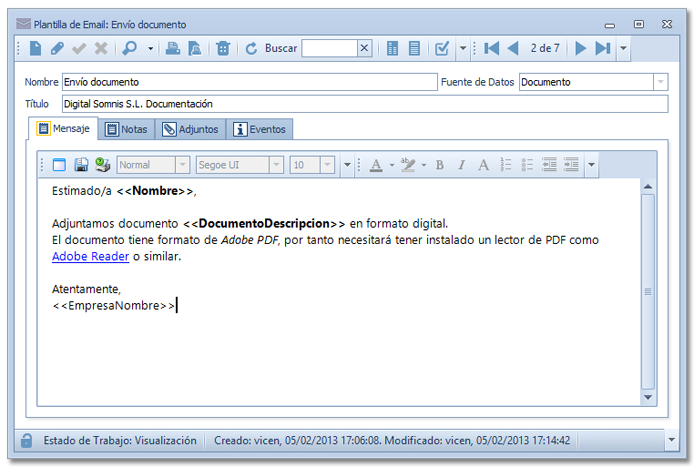Expand the formatting toolbar overflow arrow
The width and height of the screenshot is (694, 467).
[591, 165]
